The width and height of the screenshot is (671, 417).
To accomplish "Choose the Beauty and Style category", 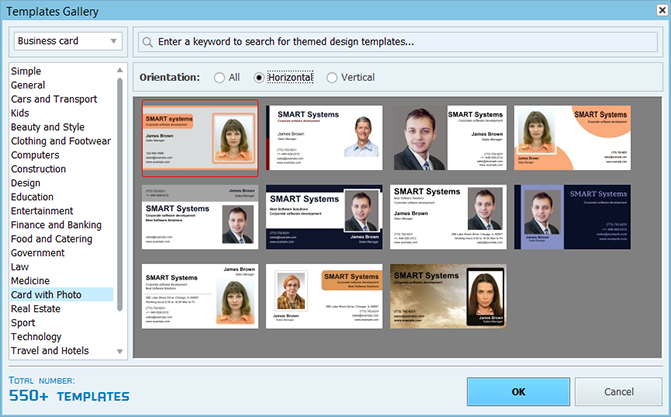I will 48,127.
